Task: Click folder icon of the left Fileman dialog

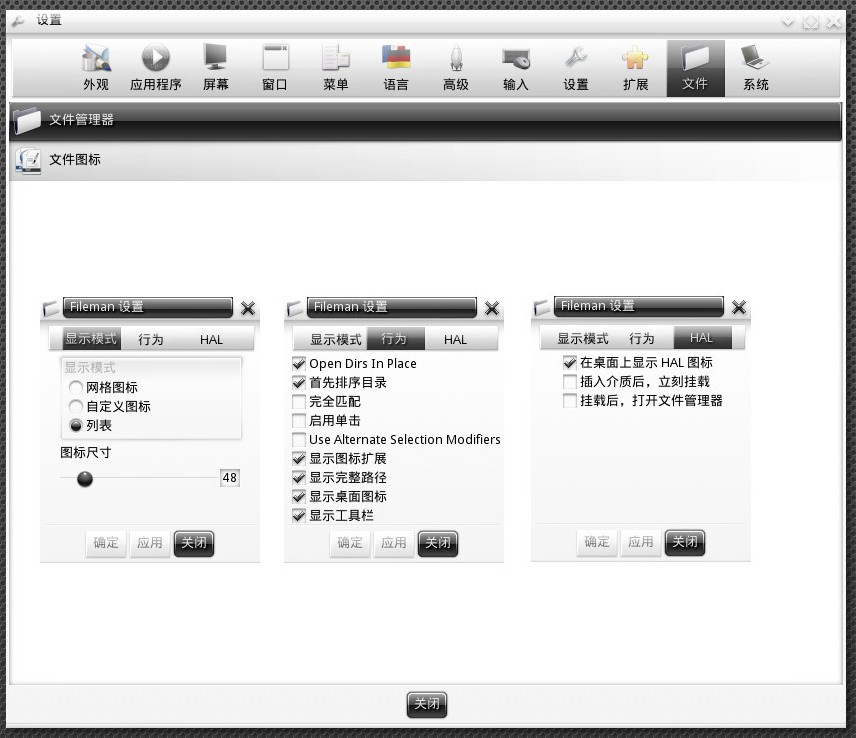Action: coord(51,308)
